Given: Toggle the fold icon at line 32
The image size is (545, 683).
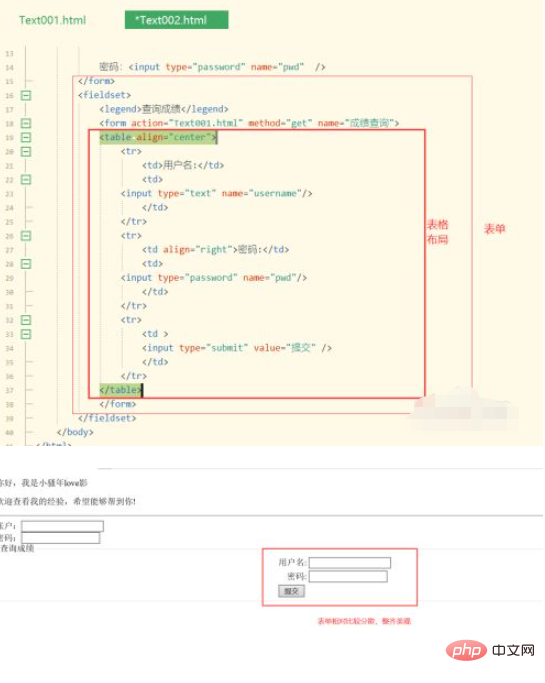Looking at the screenshot, I should click(x=26, y=320).
